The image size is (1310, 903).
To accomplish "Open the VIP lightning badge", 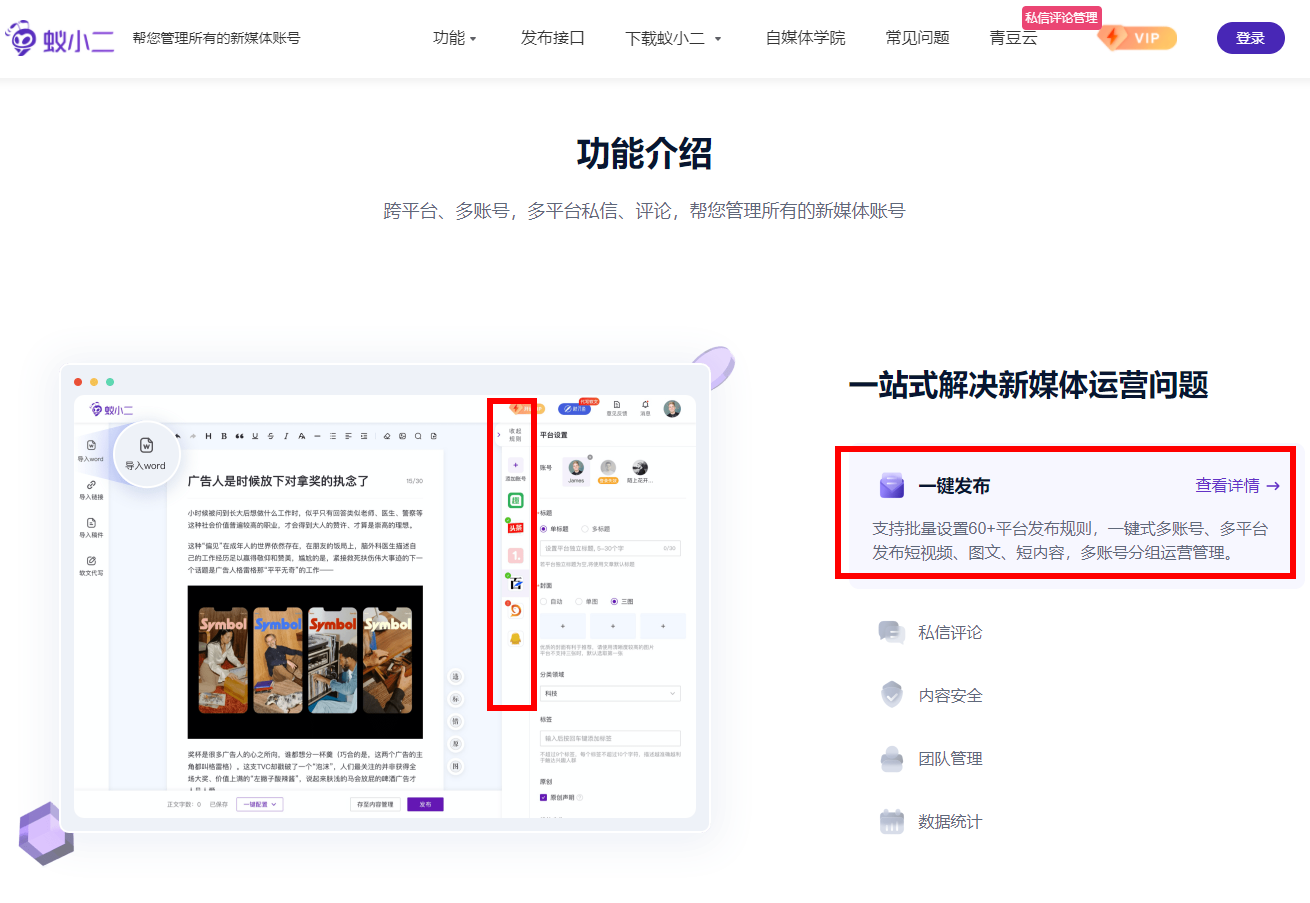I will pyautogui.click(x=1137, y=38).
